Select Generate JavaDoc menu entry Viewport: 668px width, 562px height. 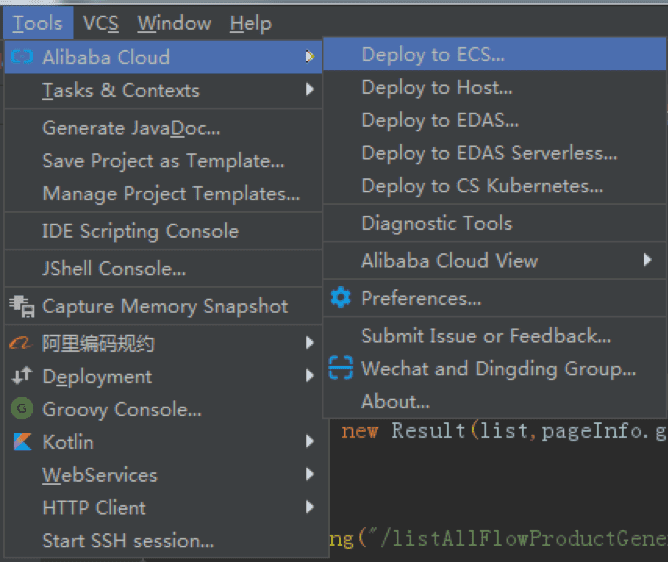(131, 128)
